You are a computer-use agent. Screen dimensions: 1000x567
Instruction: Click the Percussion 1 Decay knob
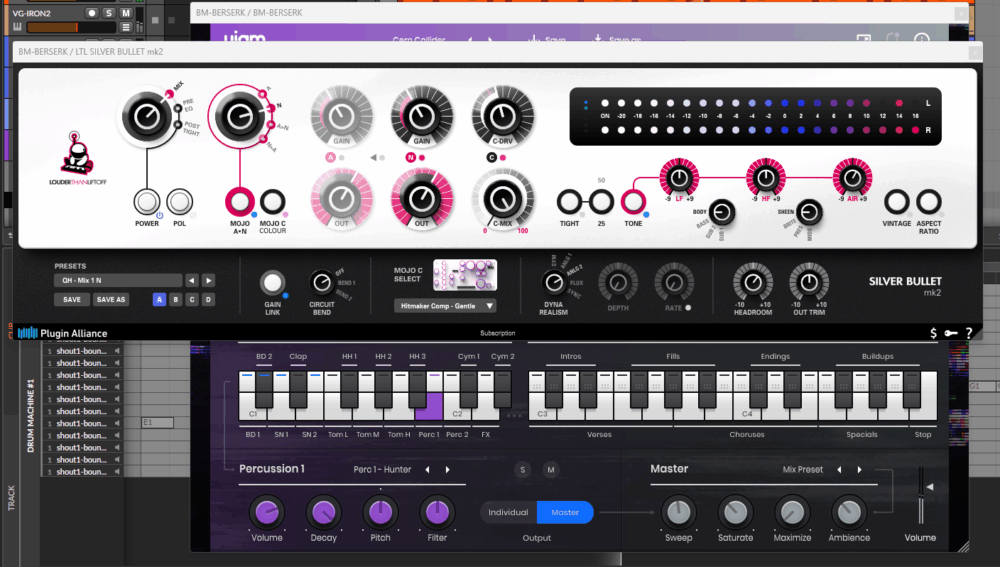[323, 512]
